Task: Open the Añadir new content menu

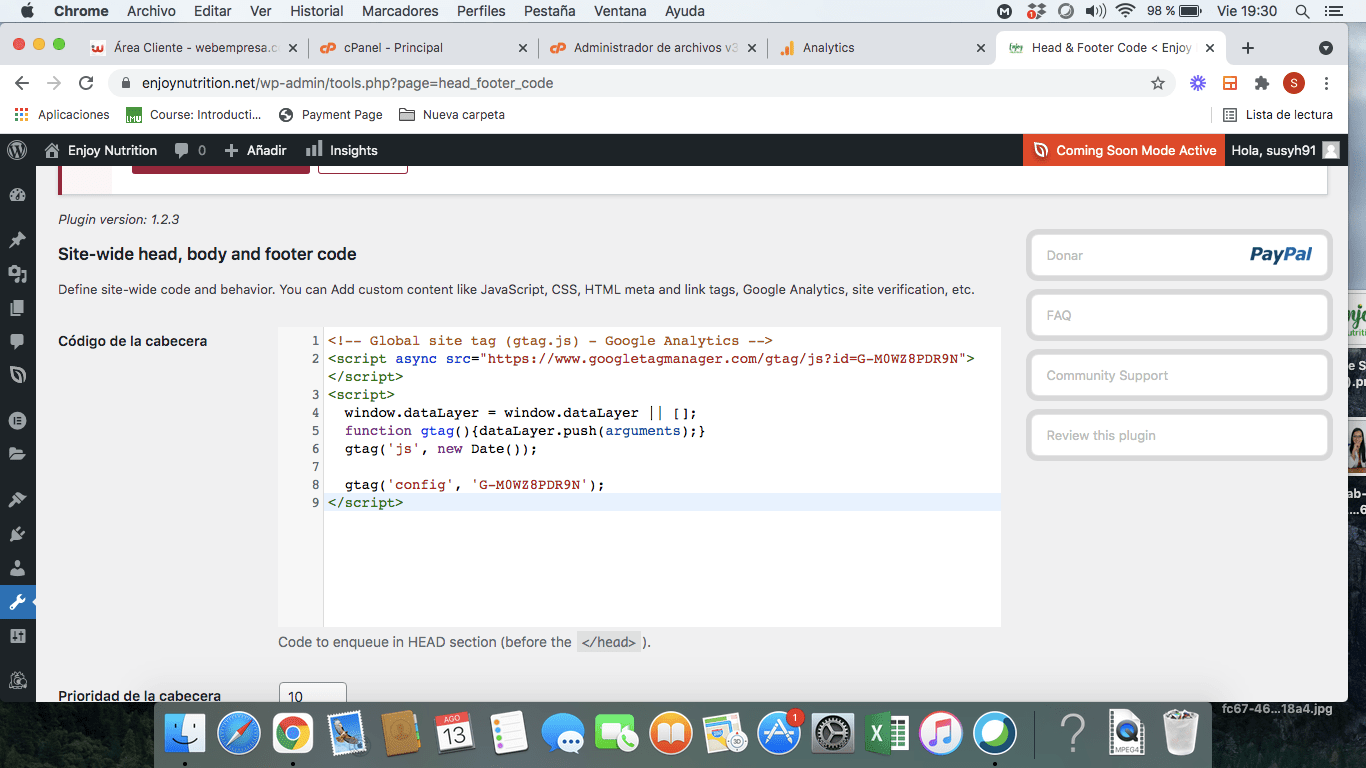Action: coord(255,150)
